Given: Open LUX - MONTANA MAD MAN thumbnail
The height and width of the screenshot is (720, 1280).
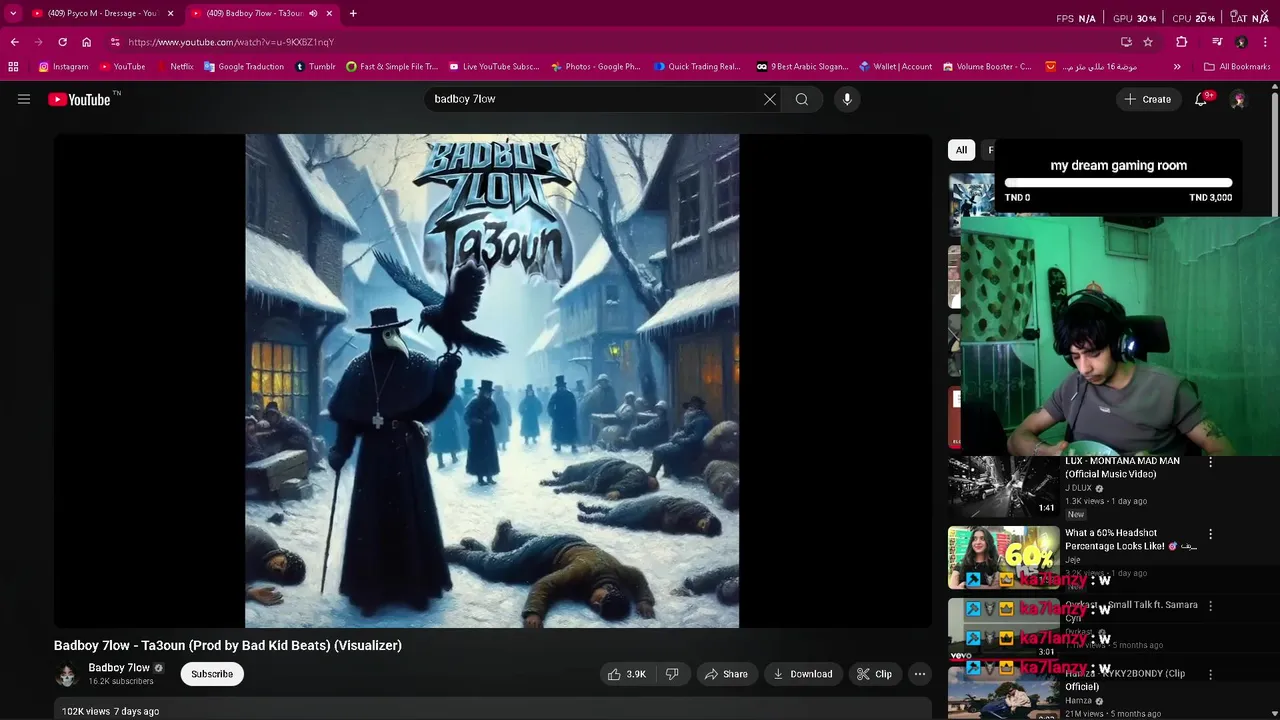Looking at the screenshot, I should (1003, 487).
